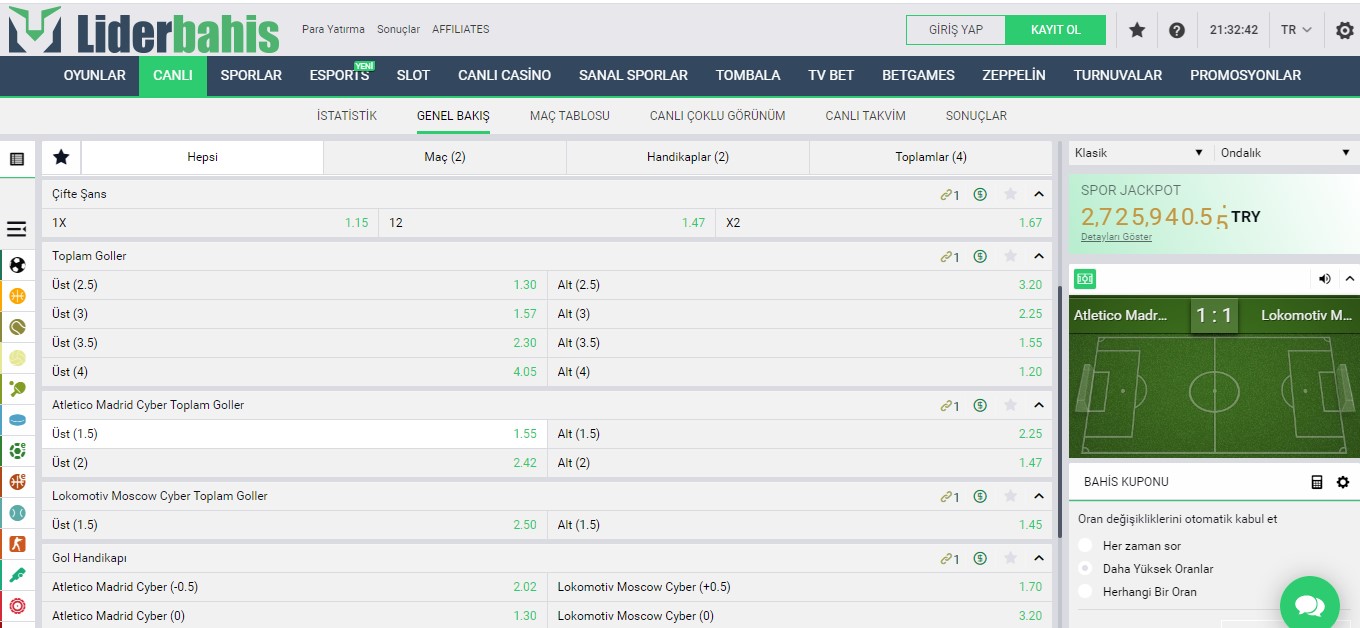Collapse Atletico Madrid Cyber Toplam Goller section
The height and width of the screenshot is (628, 1360).
point(1039,406)
